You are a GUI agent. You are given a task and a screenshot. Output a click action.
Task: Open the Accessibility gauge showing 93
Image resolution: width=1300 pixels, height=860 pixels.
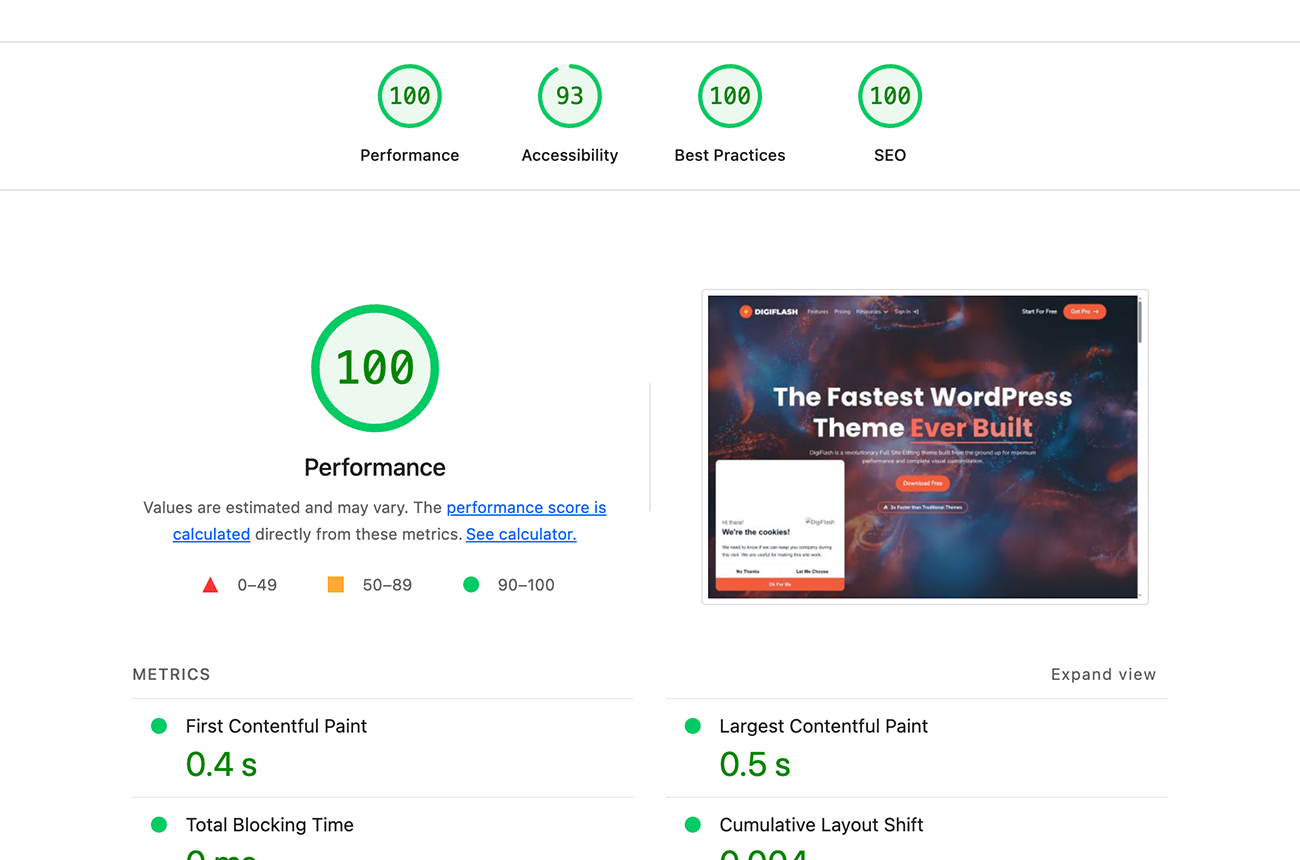pos(569,97)
